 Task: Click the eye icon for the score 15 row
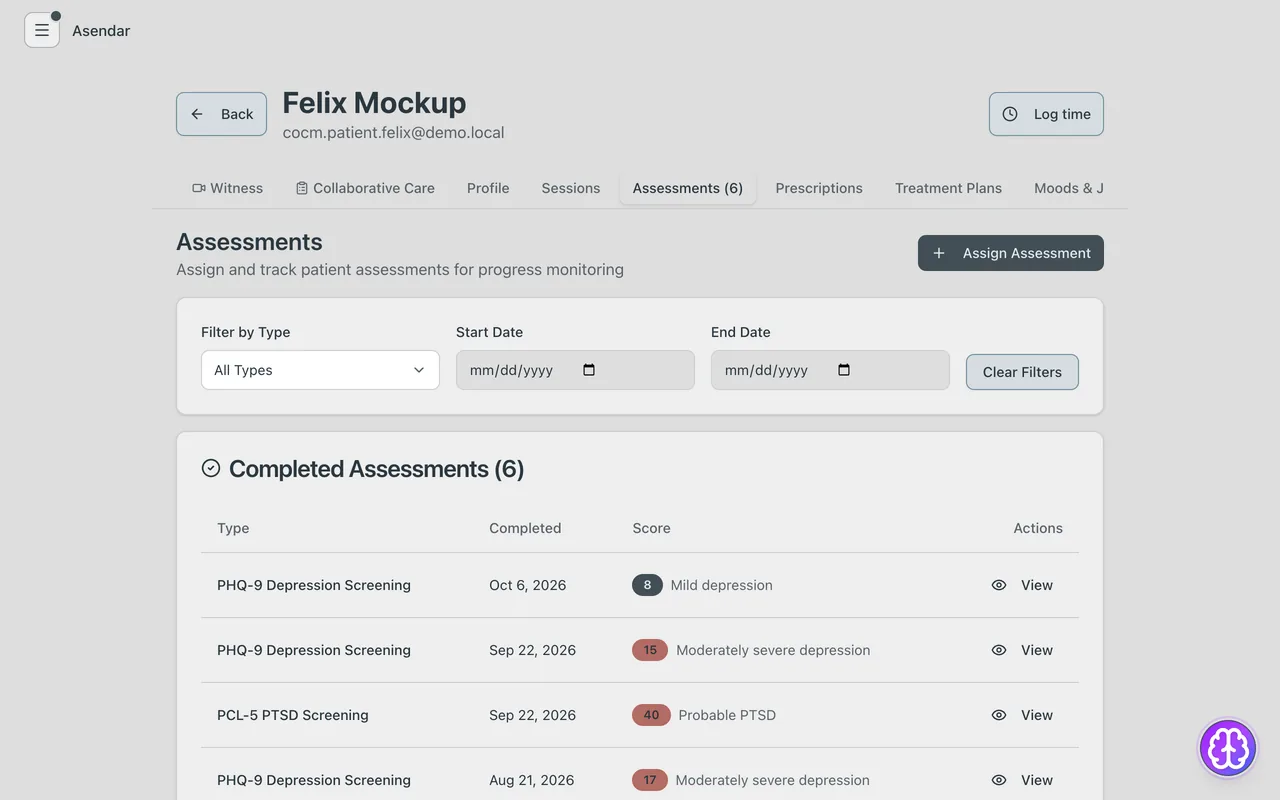click(x=998, y=650)
